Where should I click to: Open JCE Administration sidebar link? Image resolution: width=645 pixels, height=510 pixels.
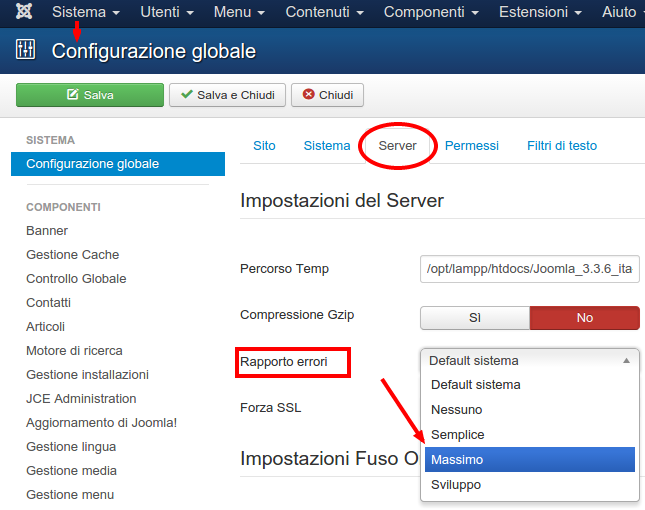[81, 398]
